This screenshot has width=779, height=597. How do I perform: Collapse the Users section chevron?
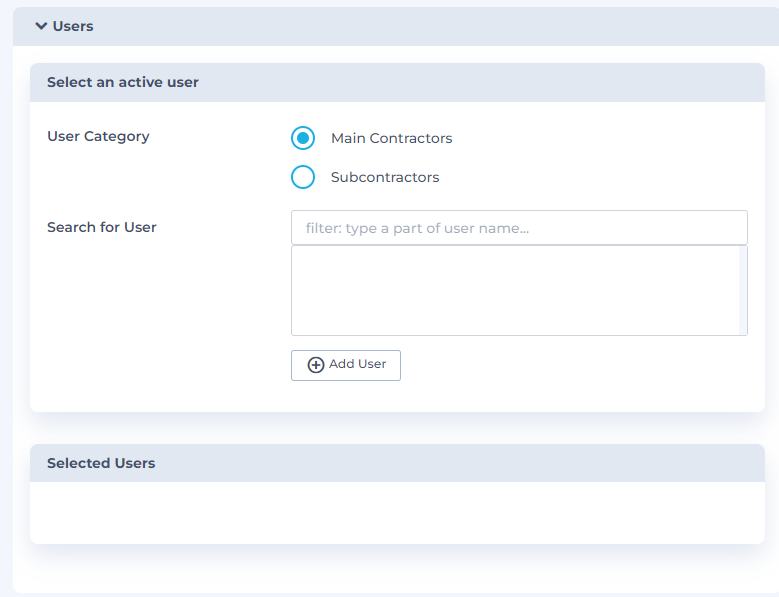point(41,26)
